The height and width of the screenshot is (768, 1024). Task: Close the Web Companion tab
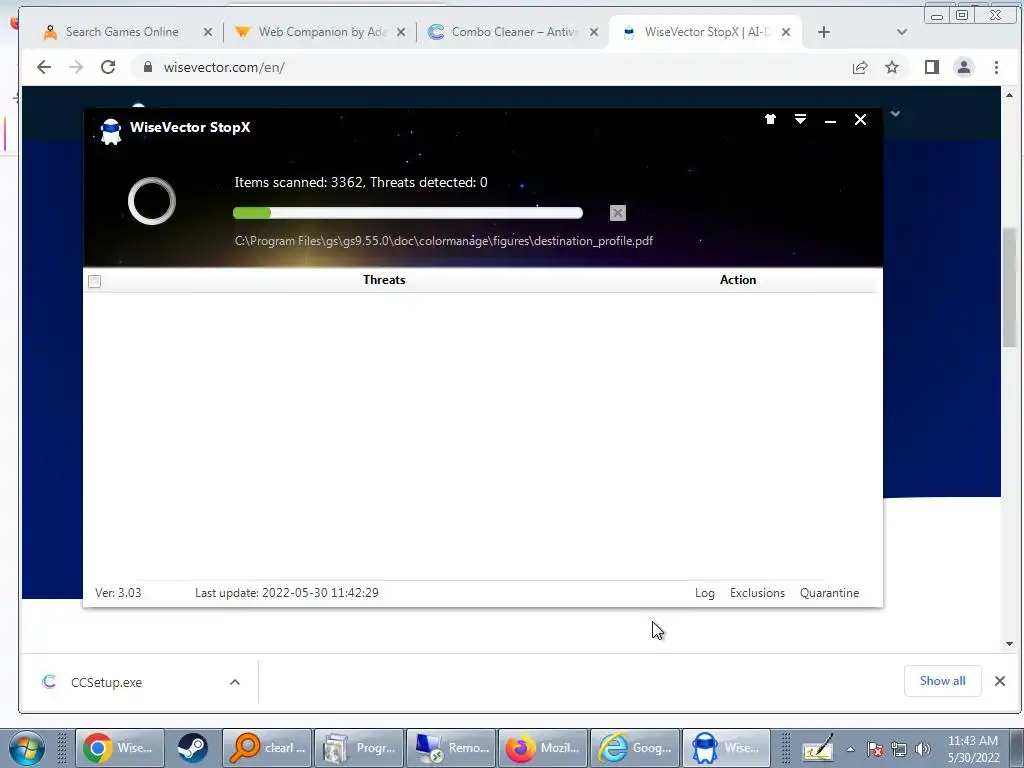point(401,32)
